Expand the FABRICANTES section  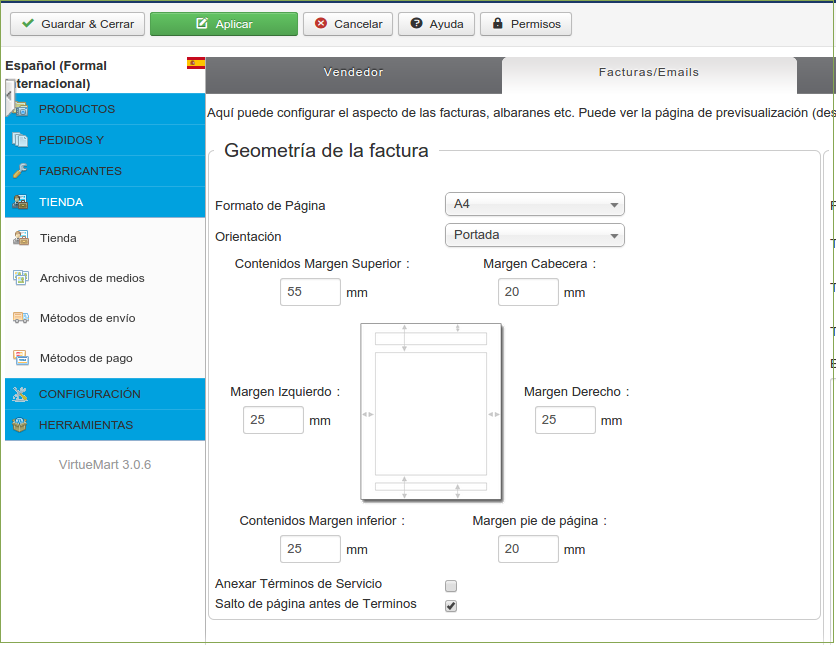click(105, 171)
